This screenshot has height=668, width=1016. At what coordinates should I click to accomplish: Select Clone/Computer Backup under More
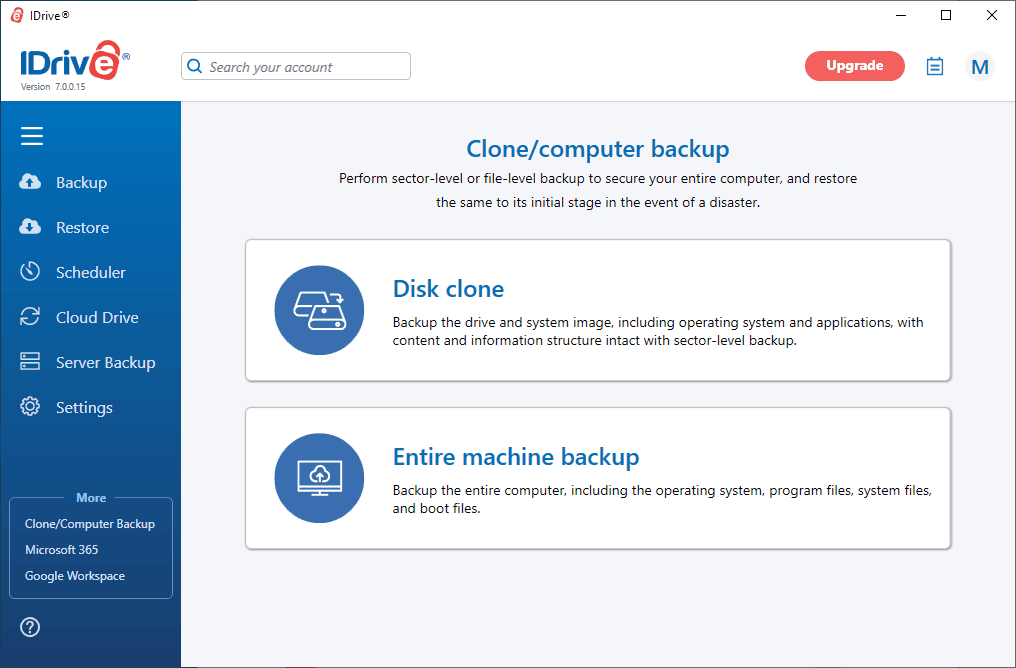[90, 524]
